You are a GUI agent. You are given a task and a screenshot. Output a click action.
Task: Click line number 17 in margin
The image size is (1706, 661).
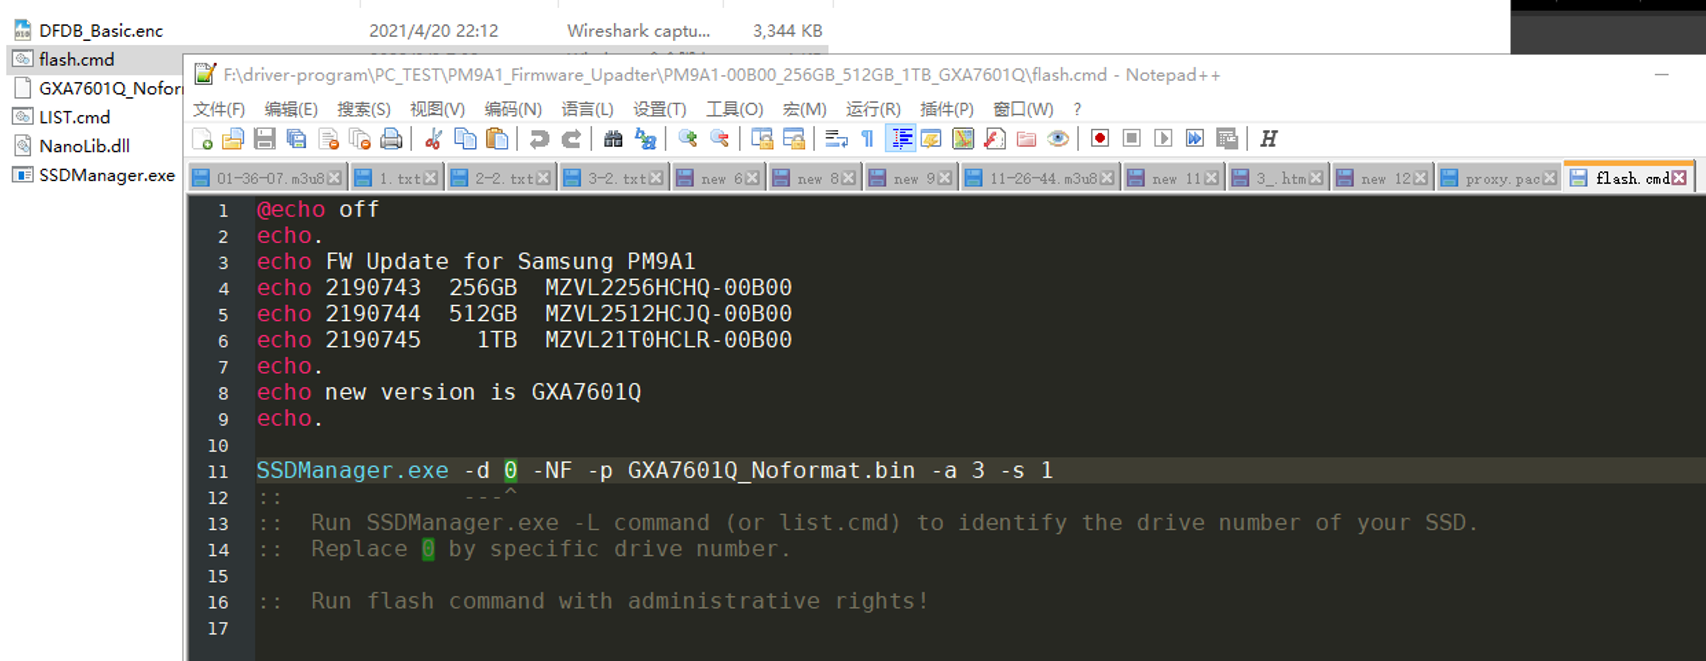(x=217, y=628)
